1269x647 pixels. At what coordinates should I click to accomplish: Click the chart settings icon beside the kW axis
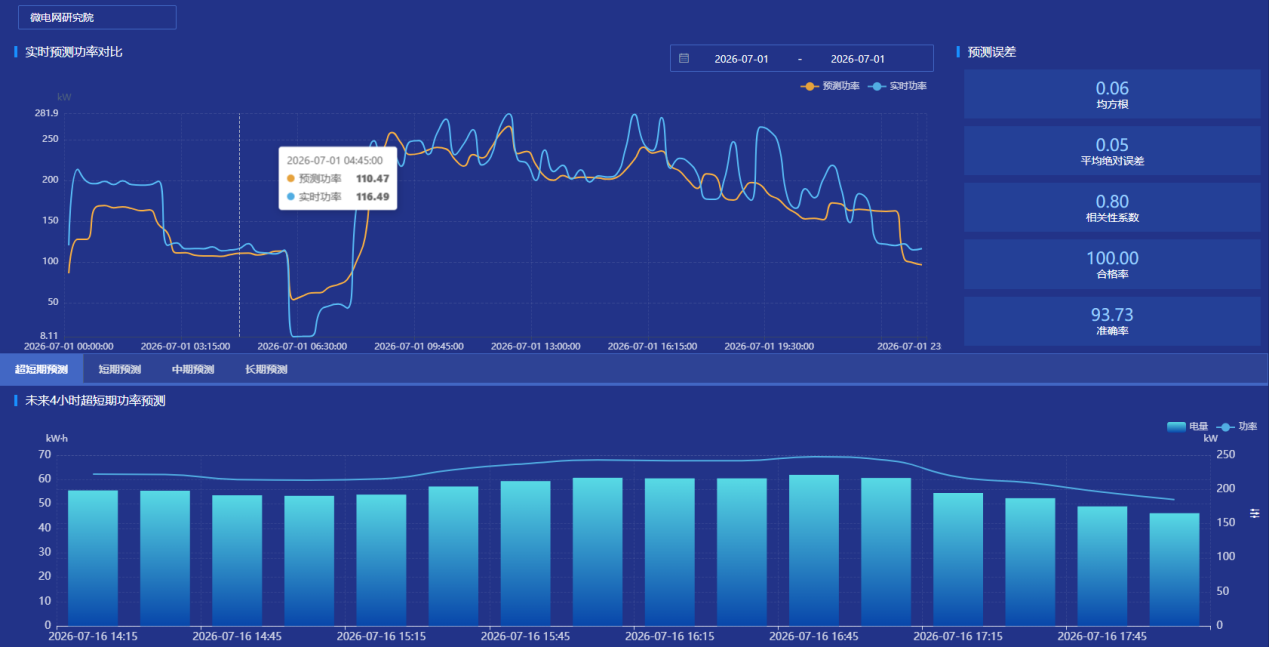(x=1254, y=513)
